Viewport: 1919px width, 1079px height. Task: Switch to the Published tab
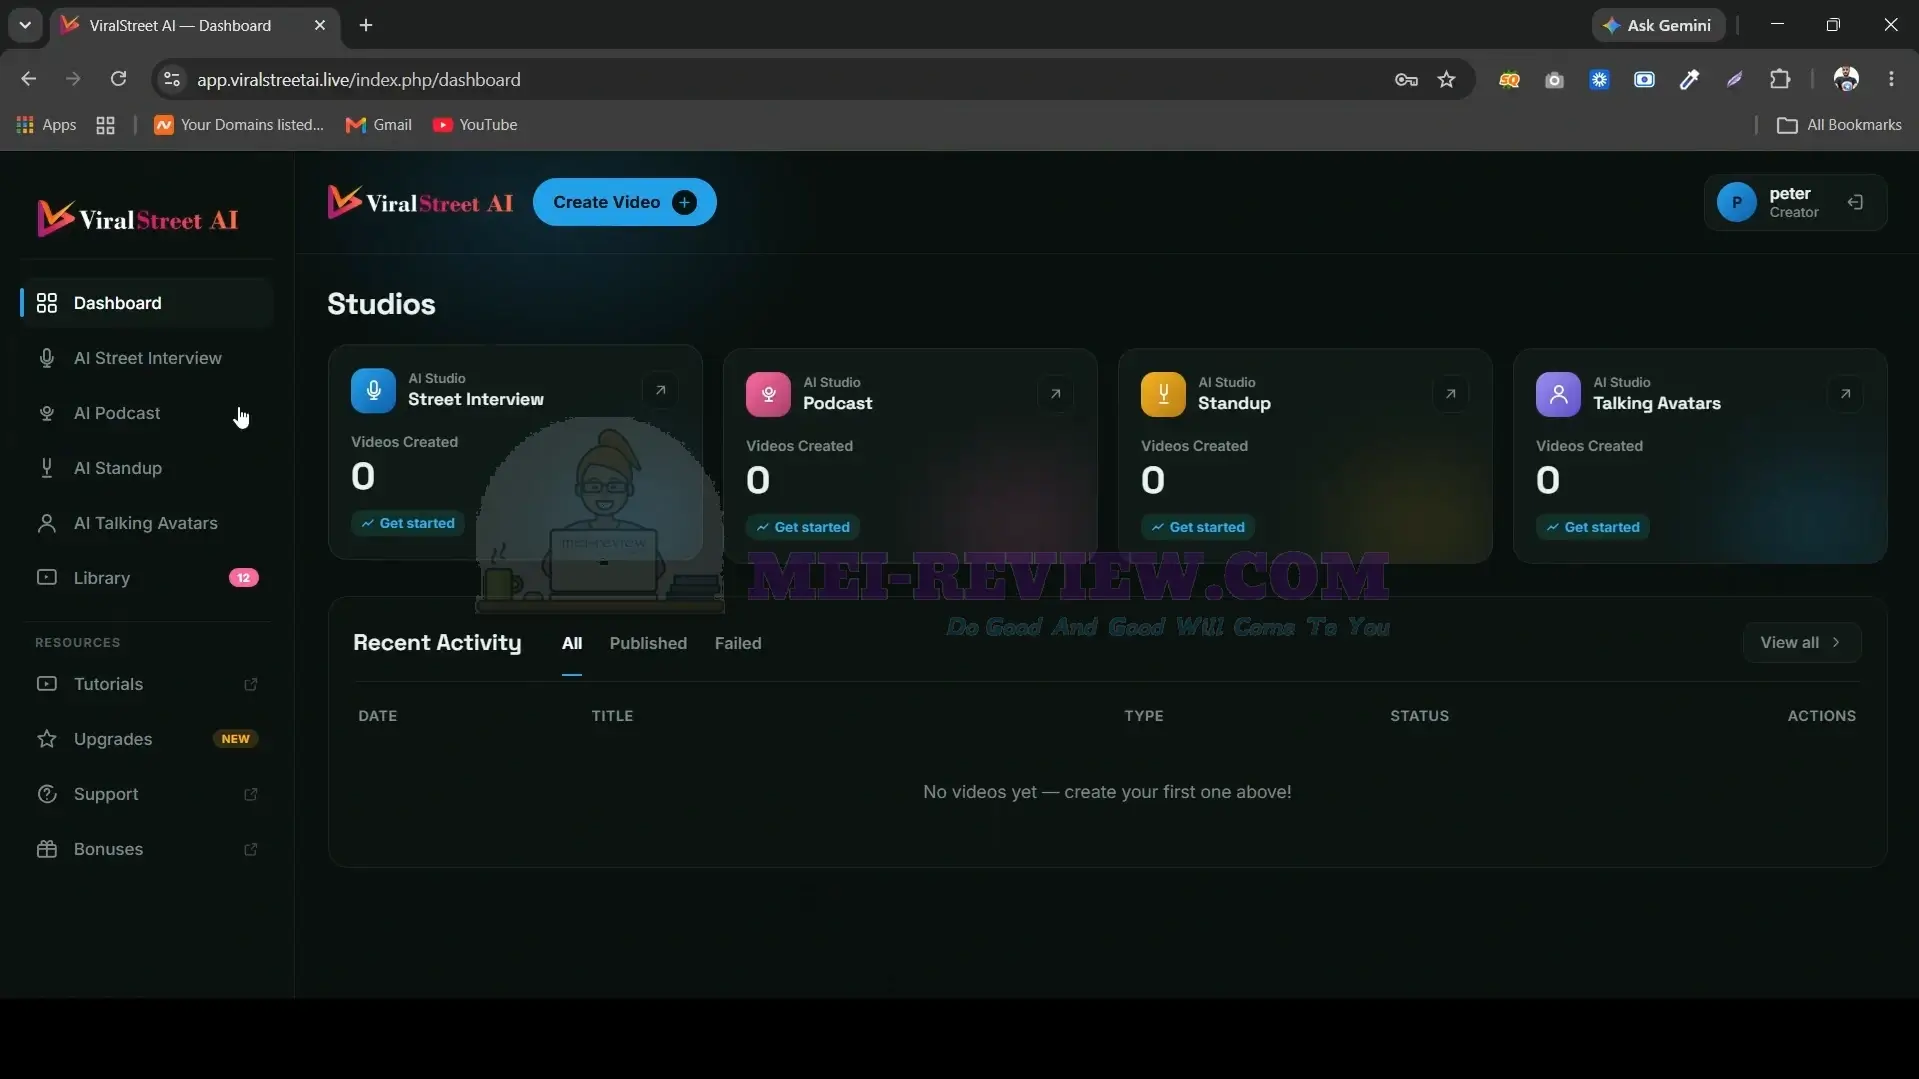[648, 643]
